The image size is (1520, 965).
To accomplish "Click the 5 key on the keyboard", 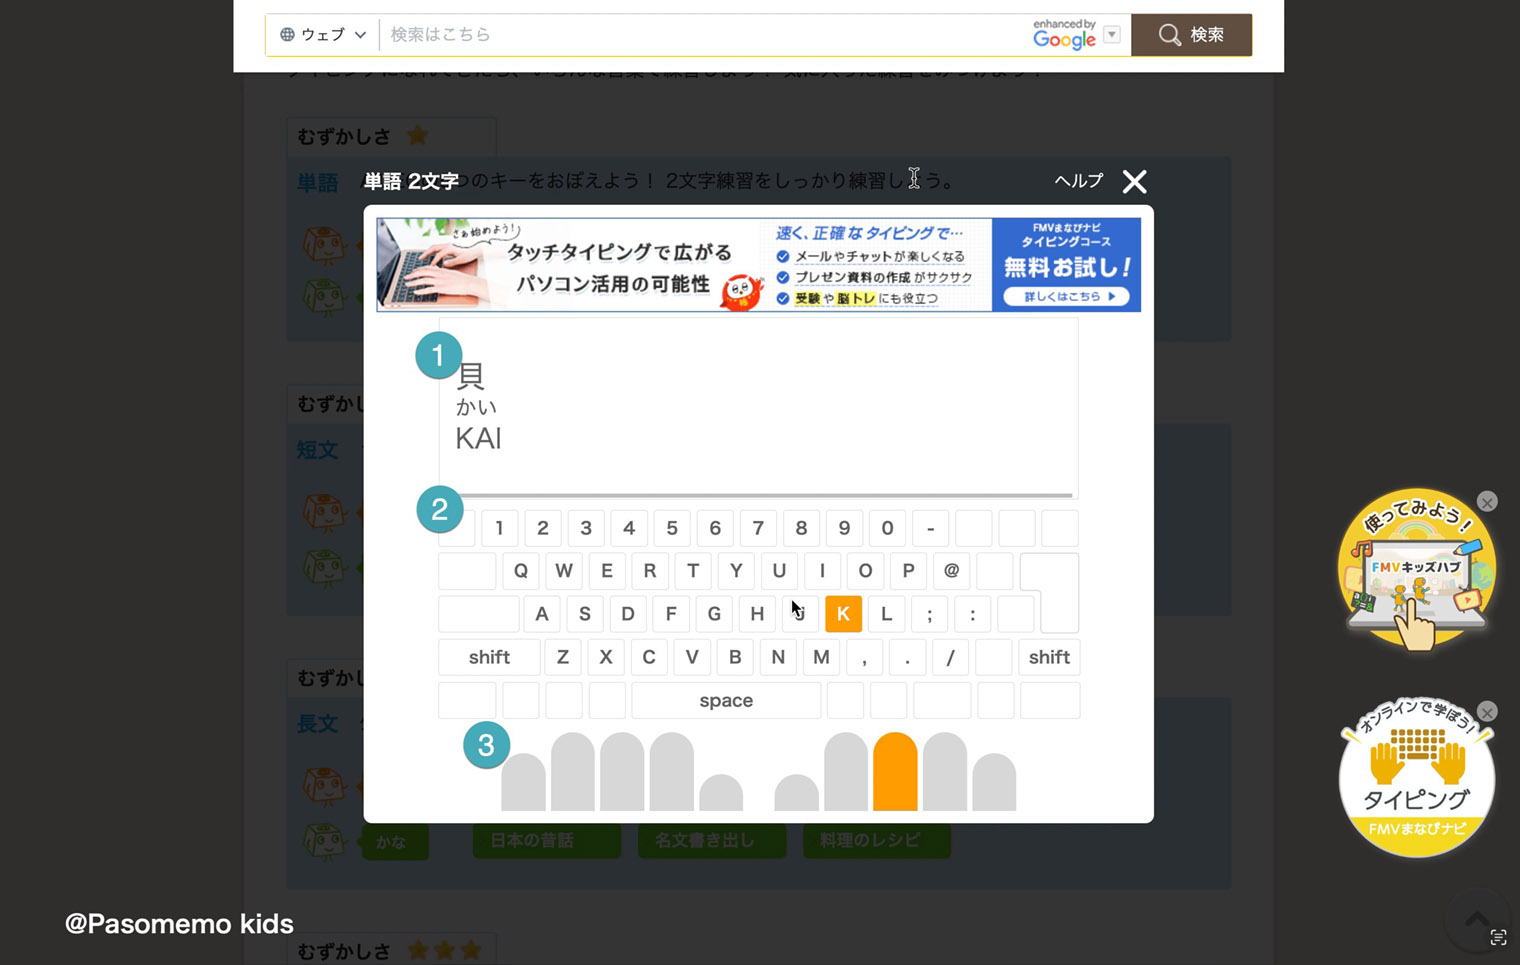I will click(672, 528).
